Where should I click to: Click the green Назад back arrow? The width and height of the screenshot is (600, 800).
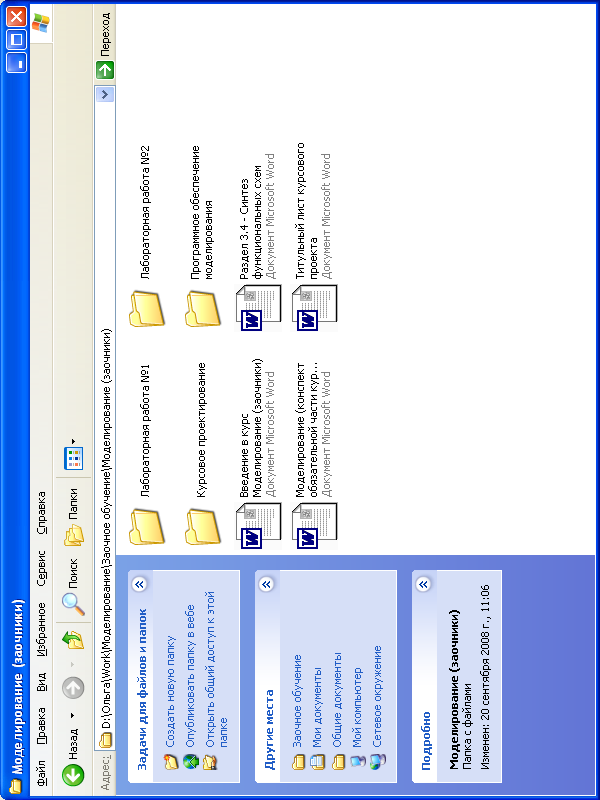tap(73, 776)
